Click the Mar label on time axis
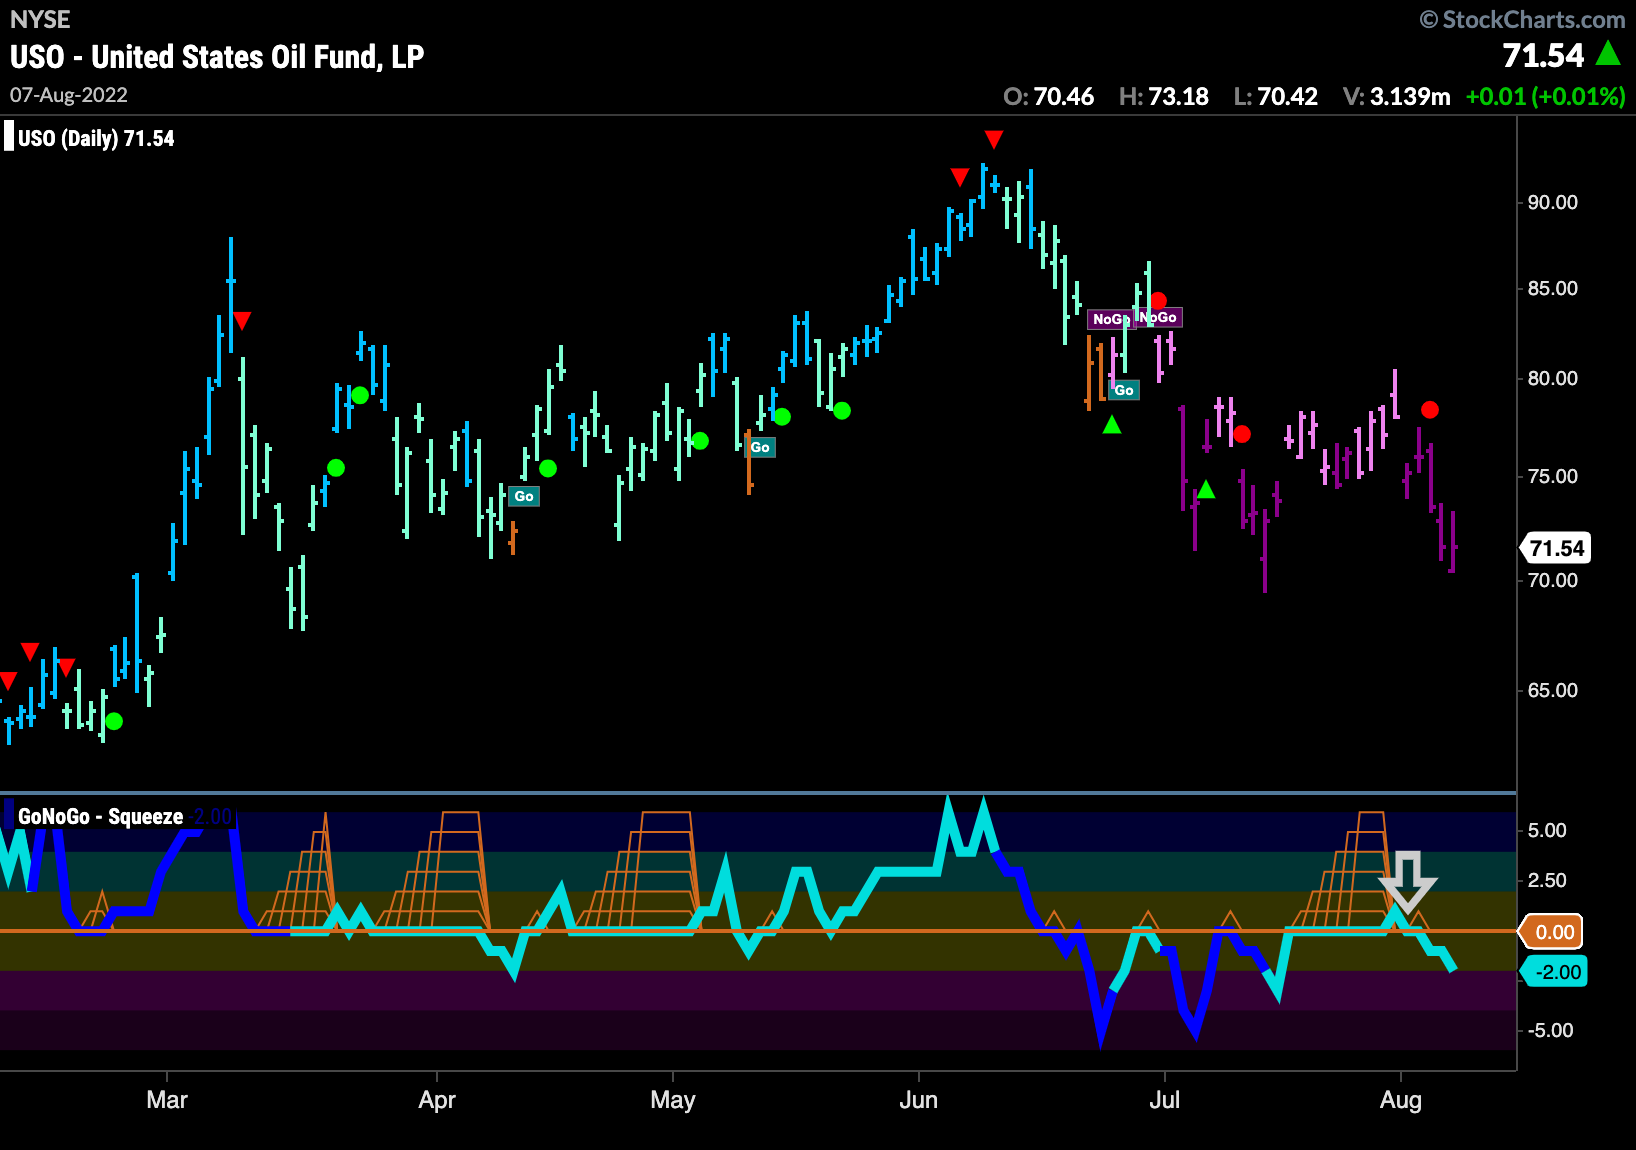This screenshot has height=1150, width=1636. (167, 1100)
